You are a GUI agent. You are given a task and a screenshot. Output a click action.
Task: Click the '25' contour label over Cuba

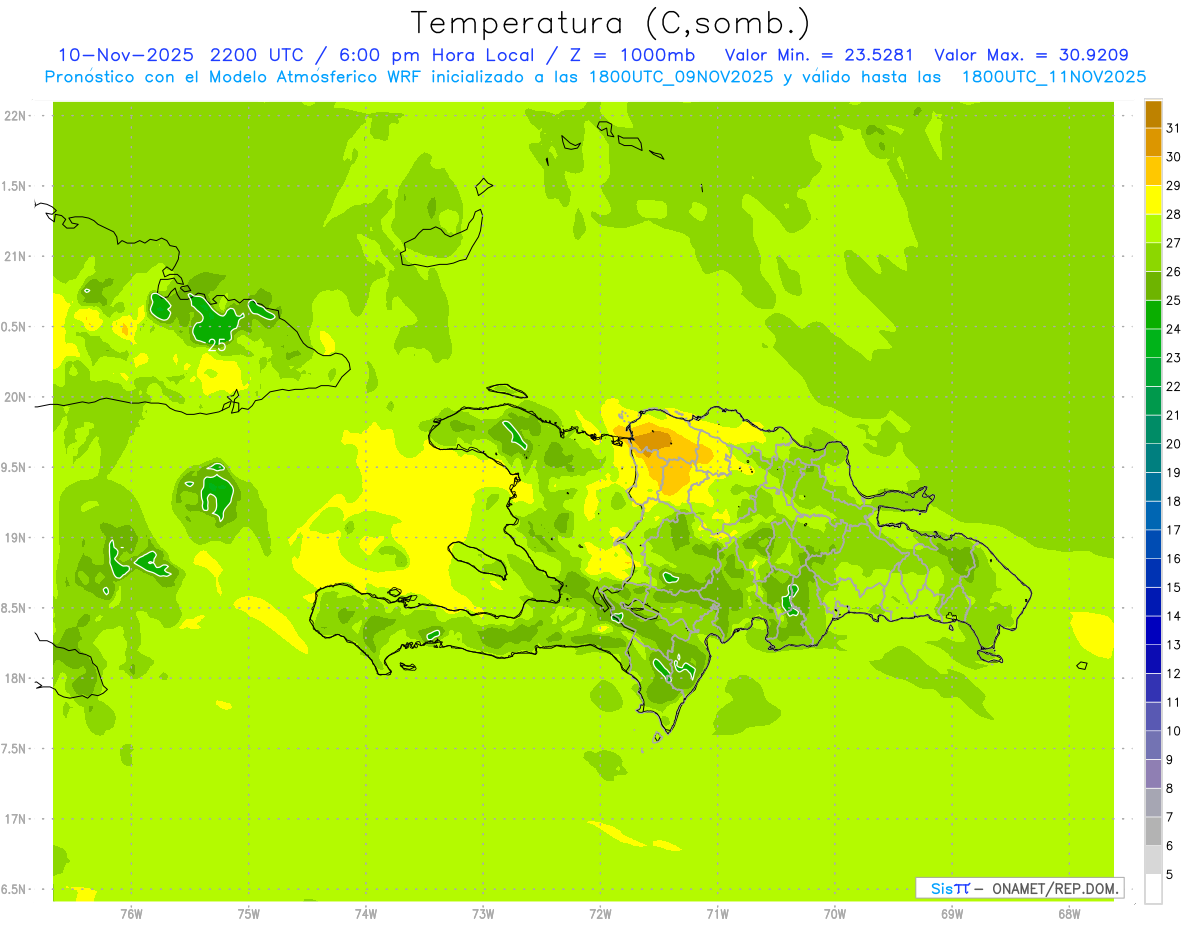[217, 345]
